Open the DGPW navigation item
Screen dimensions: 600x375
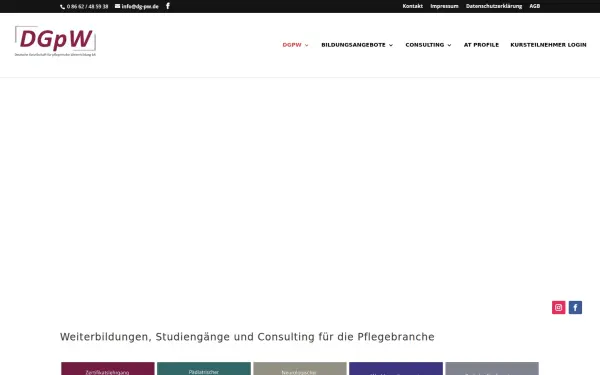(292, 45)
